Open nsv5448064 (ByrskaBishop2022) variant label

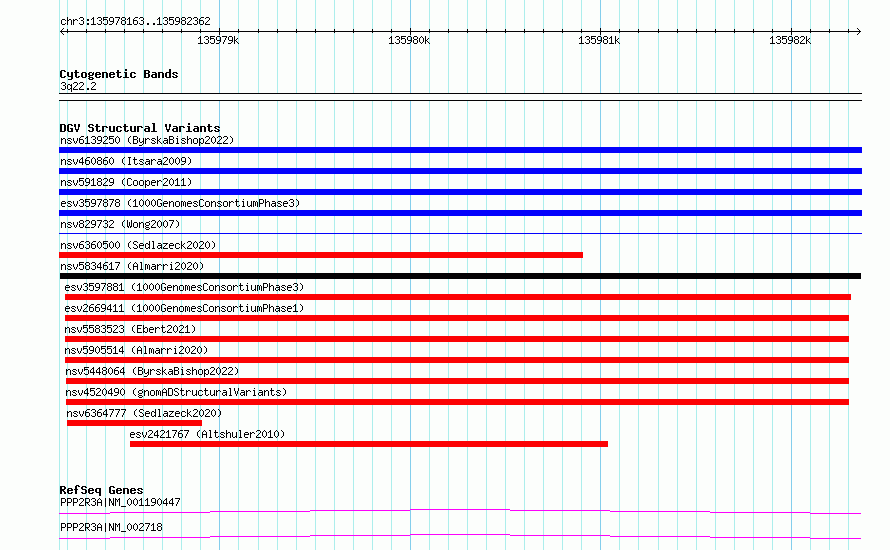click(x=152, y=371)
